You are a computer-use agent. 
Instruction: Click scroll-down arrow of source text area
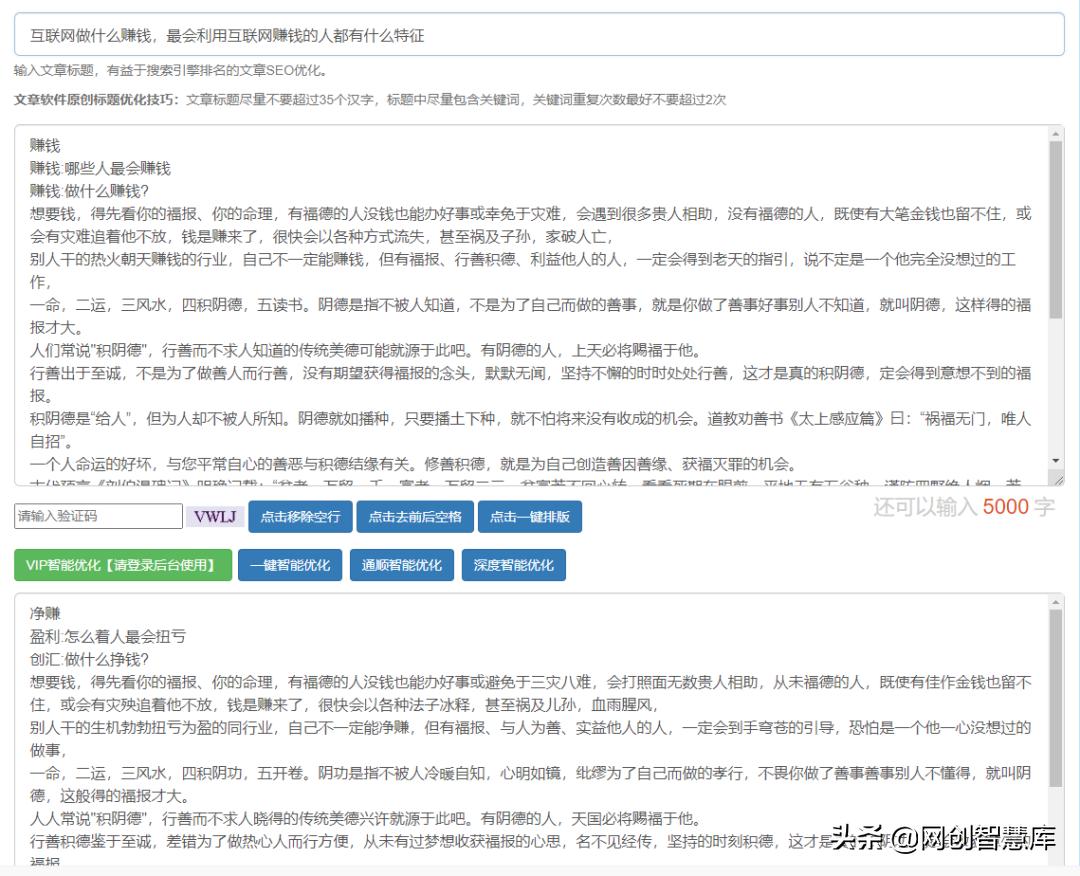click(x=1055, y=461)
